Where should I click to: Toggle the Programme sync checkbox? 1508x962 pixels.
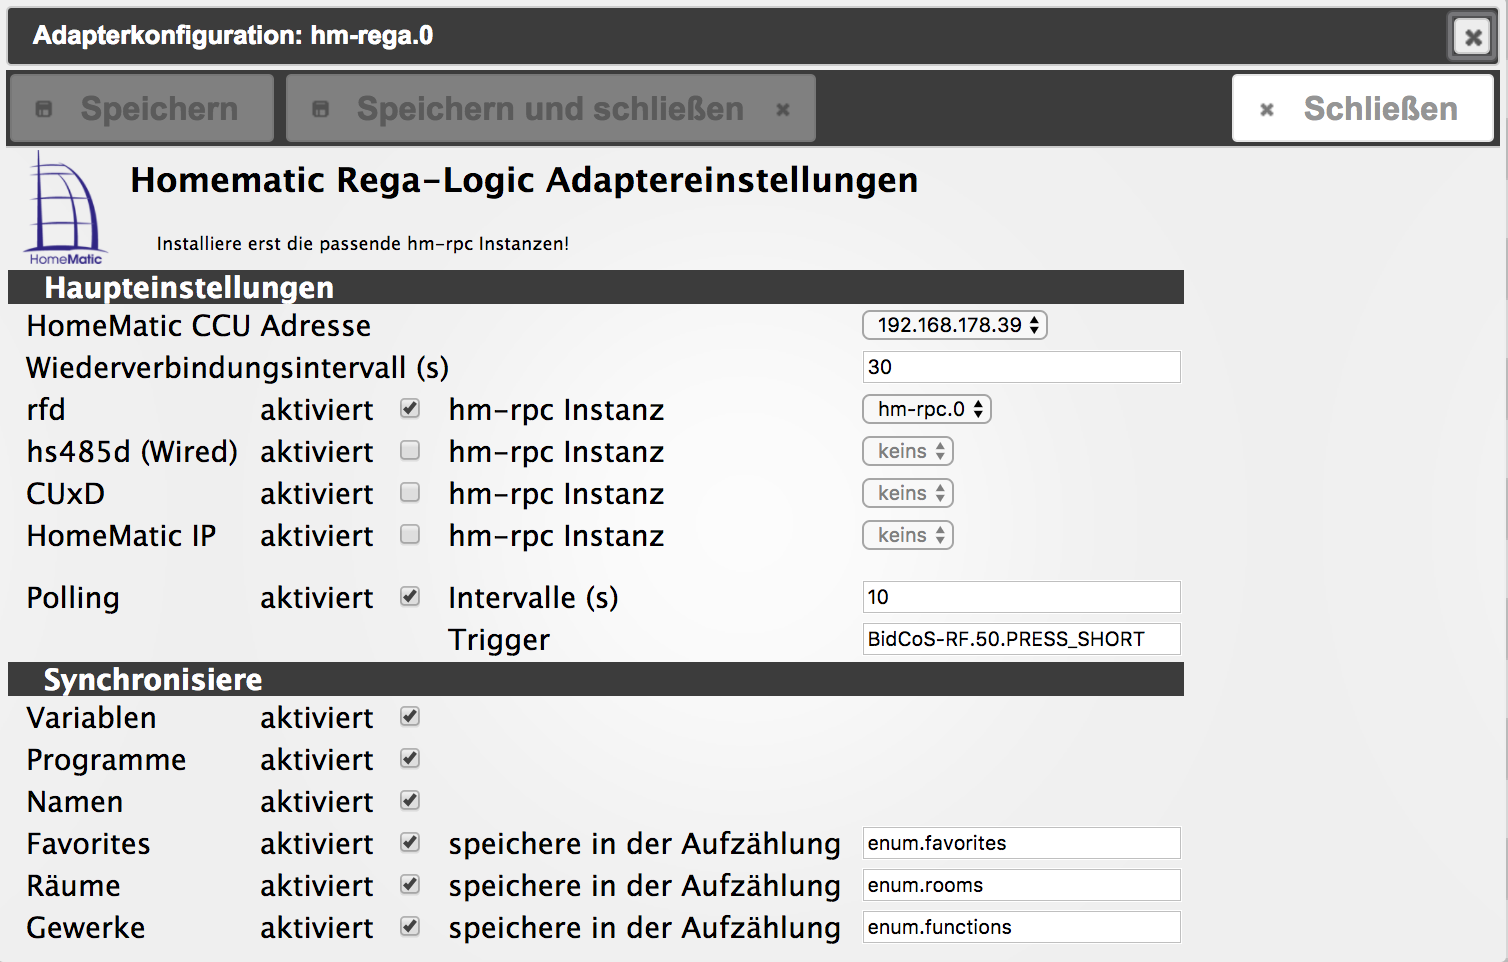click(x=410, y=758)
